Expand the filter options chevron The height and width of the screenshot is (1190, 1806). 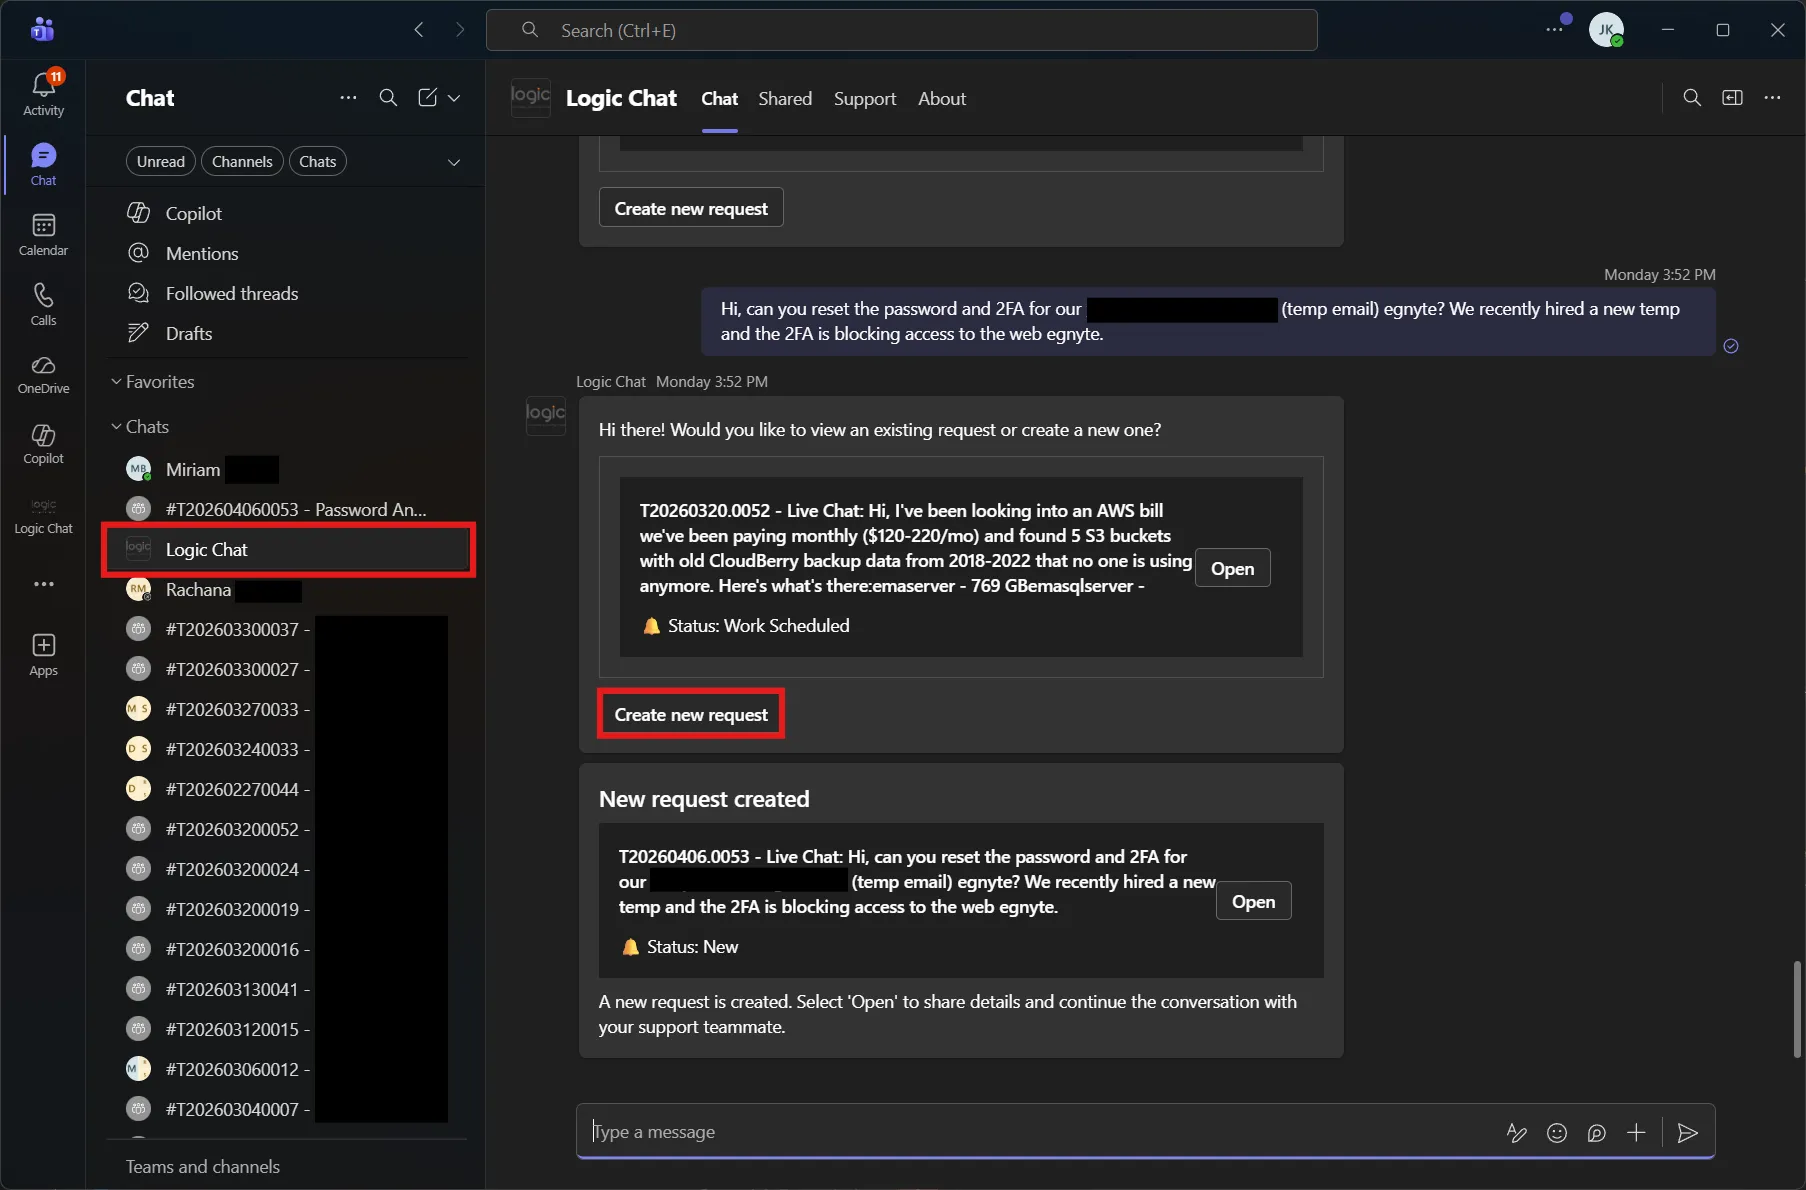pyautogui.click(x=454, y=162)
